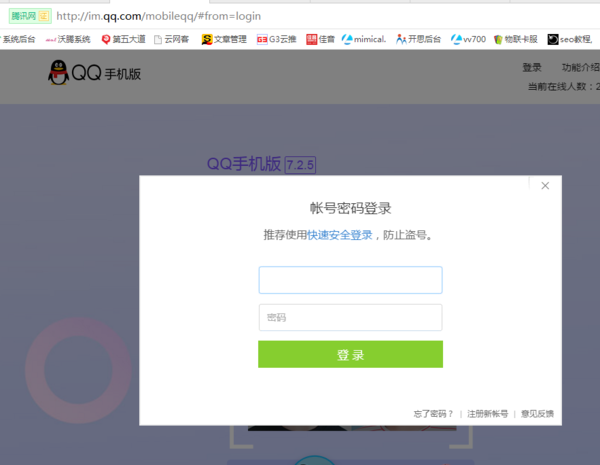Open the 系统后台 bookmark
The width and height of the screenshot is (600, 465).
(x=18, y=39)
